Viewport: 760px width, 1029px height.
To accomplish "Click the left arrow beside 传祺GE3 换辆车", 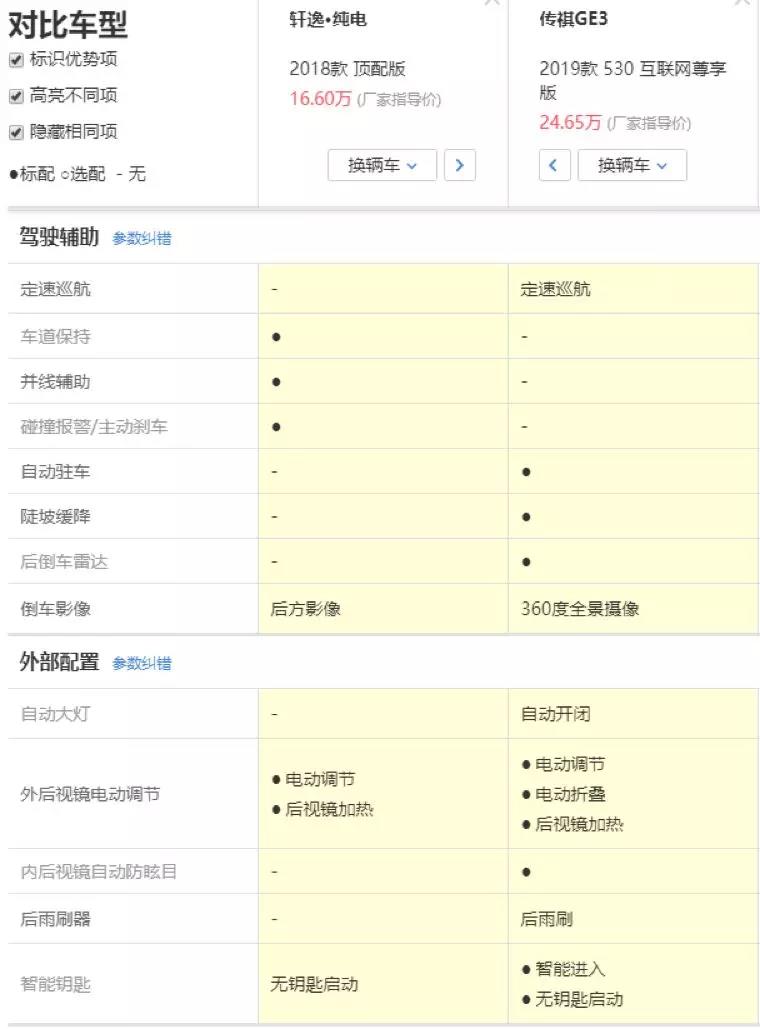I will pyautogui.click(x=554, y=165).
